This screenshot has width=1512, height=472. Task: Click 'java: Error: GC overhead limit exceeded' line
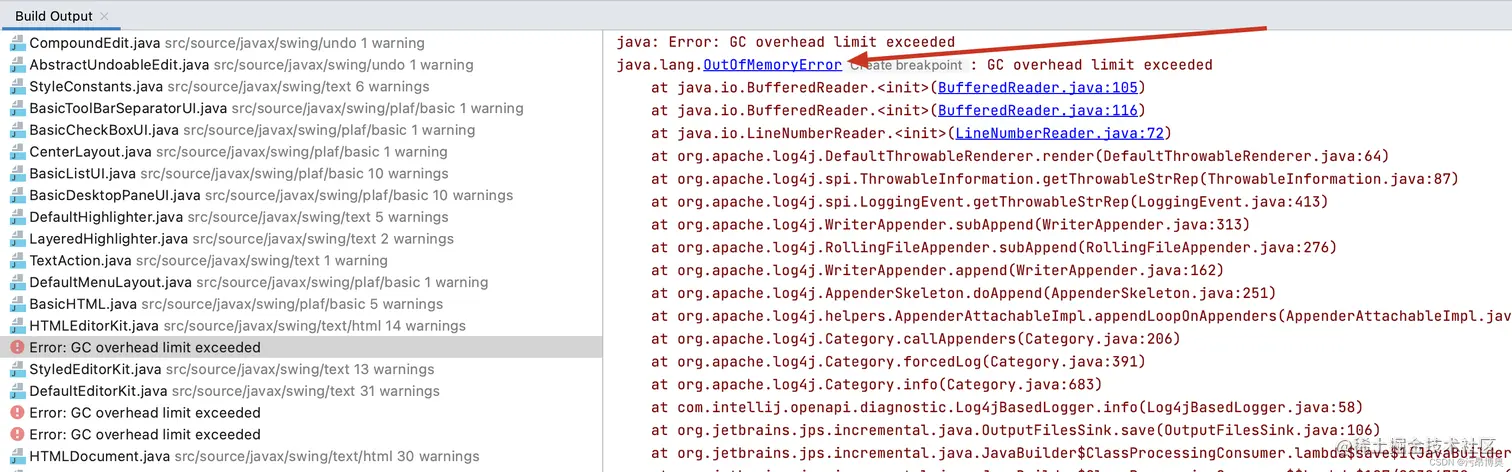coord(786,42)
